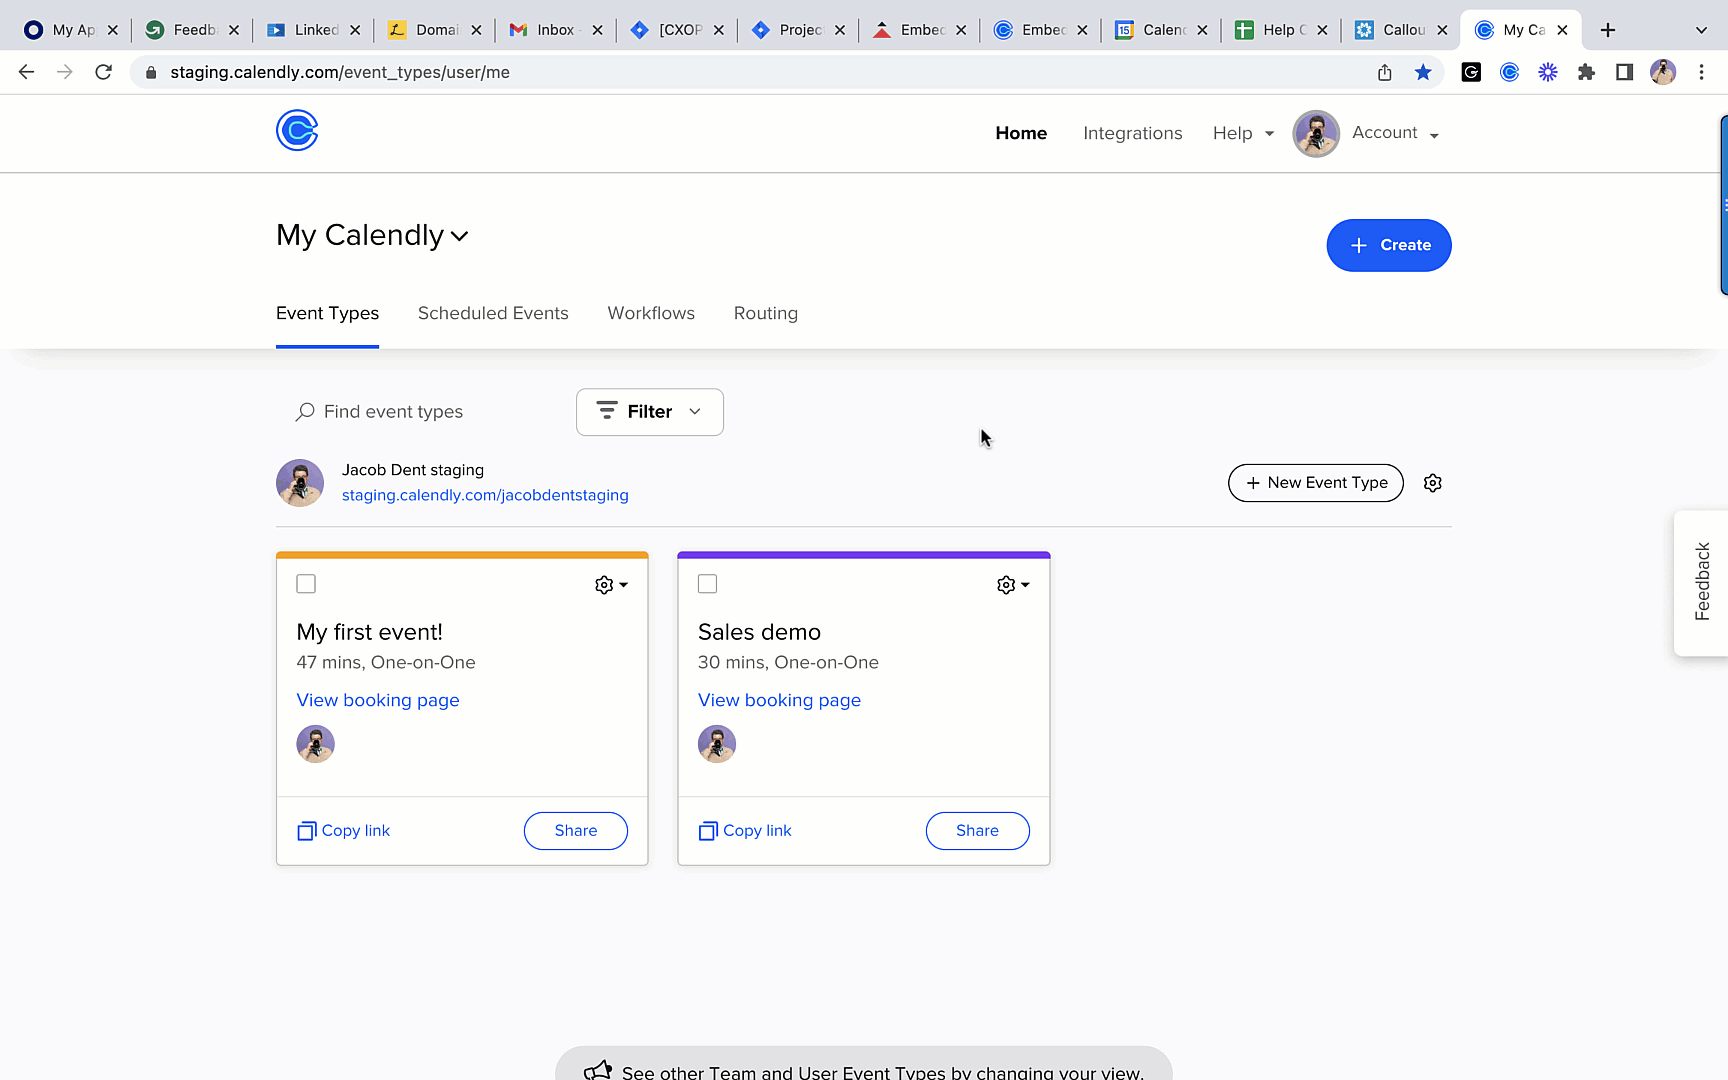The image size is (1728, 1080).
Task: Bookmark this page with the star icon
Action: (x=1423, y=72)
